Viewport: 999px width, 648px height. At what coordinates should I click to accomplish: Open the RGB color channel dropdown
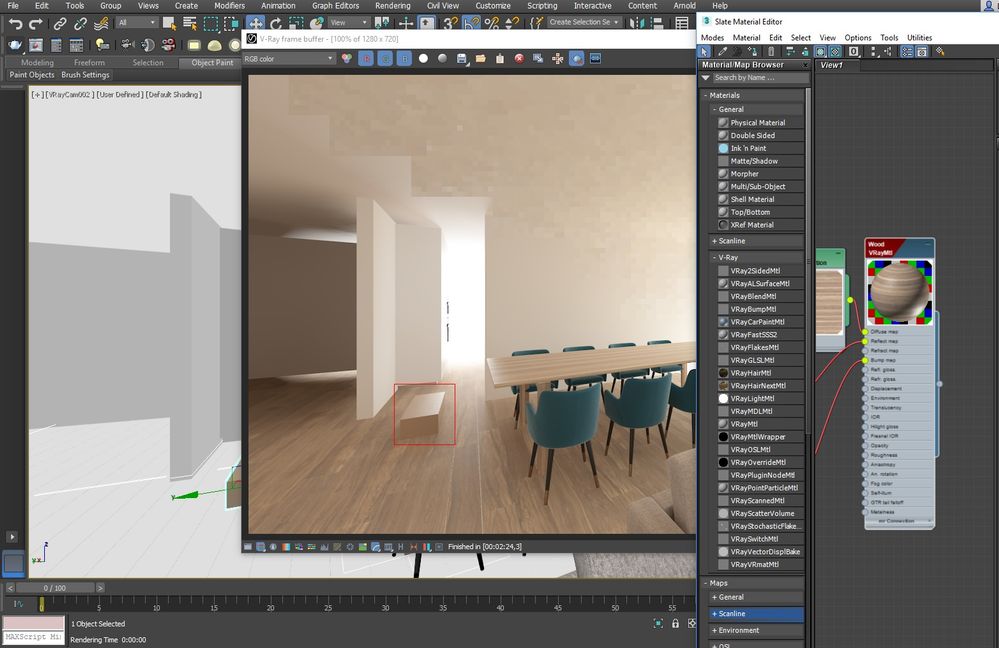[289, 59]
